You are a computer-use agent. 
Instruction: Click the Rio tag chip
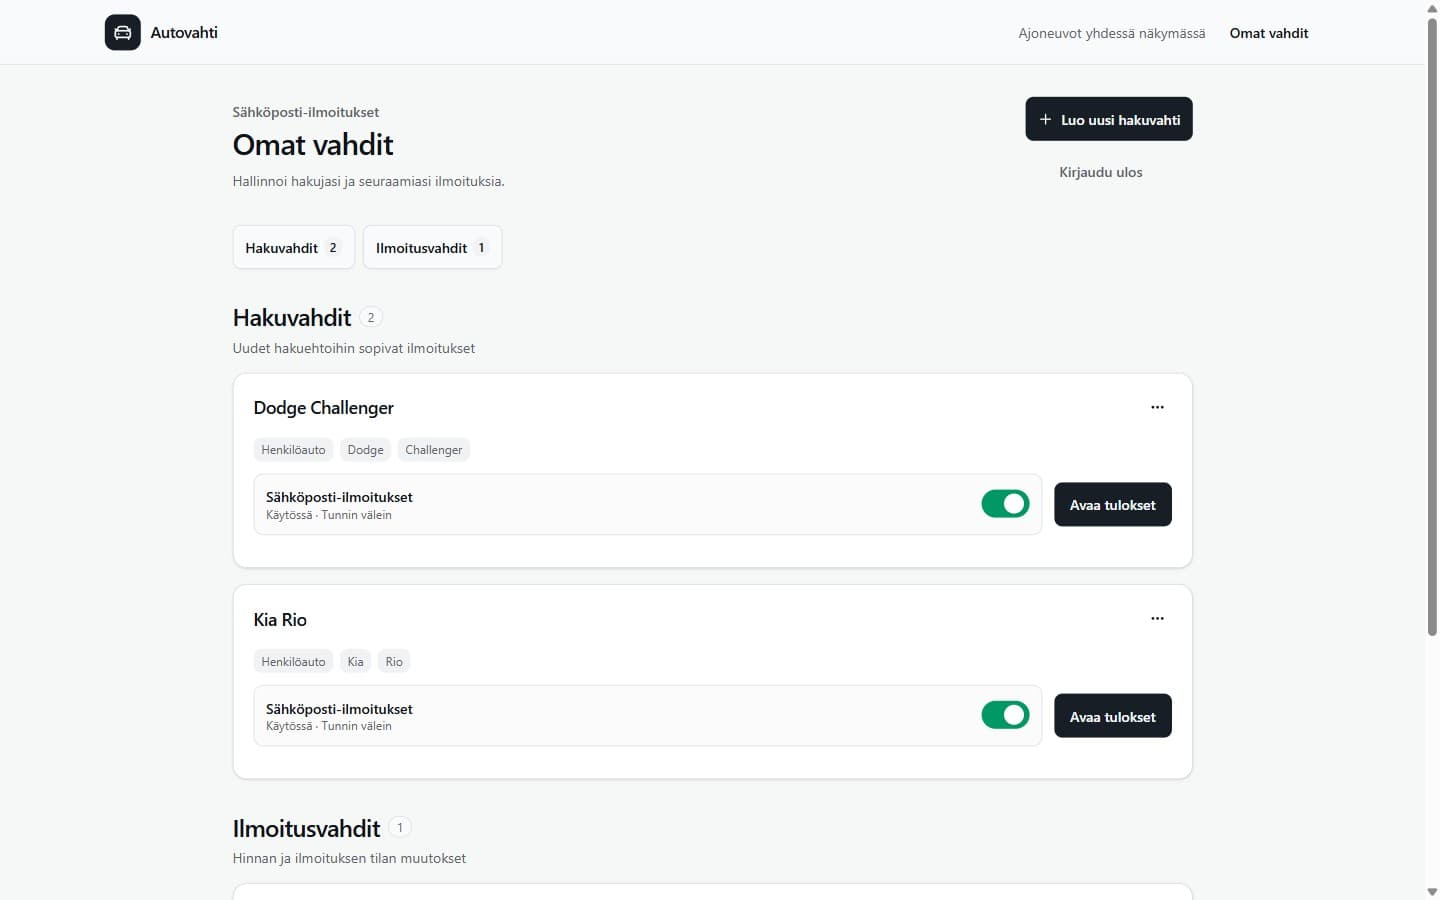(394, 662)
